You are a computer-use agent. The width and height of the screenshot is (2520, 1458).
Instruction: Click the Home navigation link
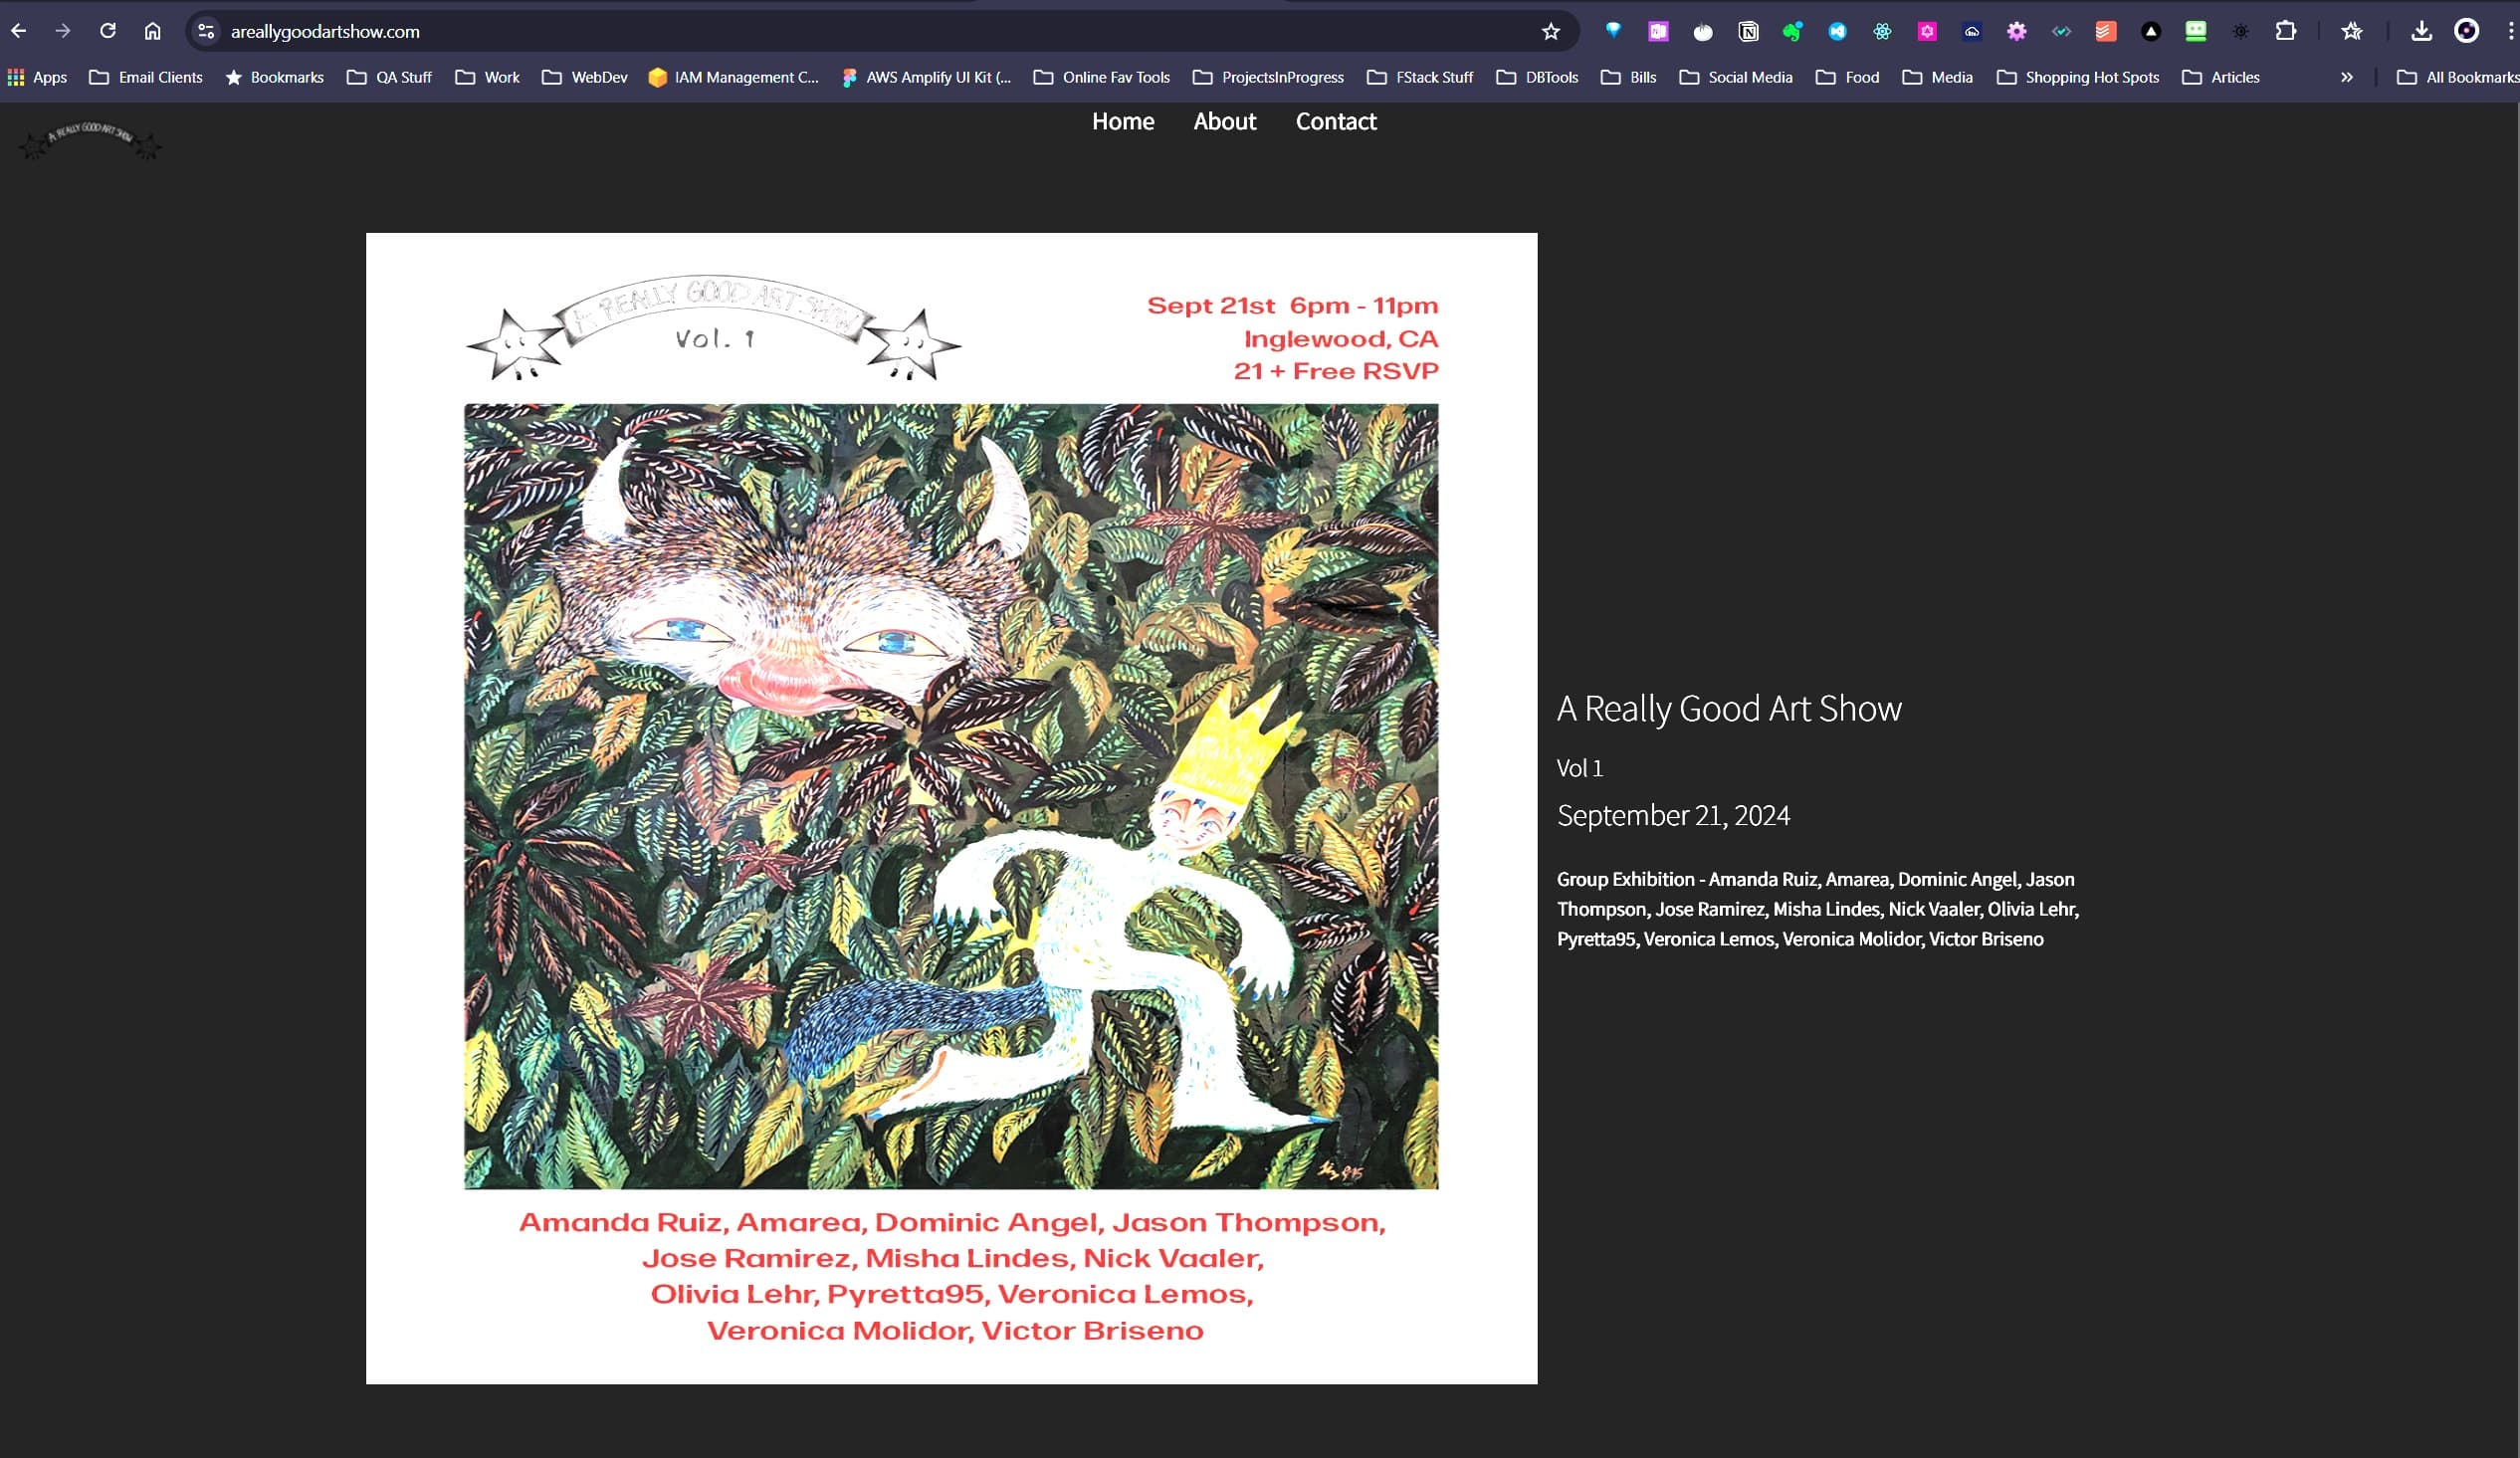1123,121
